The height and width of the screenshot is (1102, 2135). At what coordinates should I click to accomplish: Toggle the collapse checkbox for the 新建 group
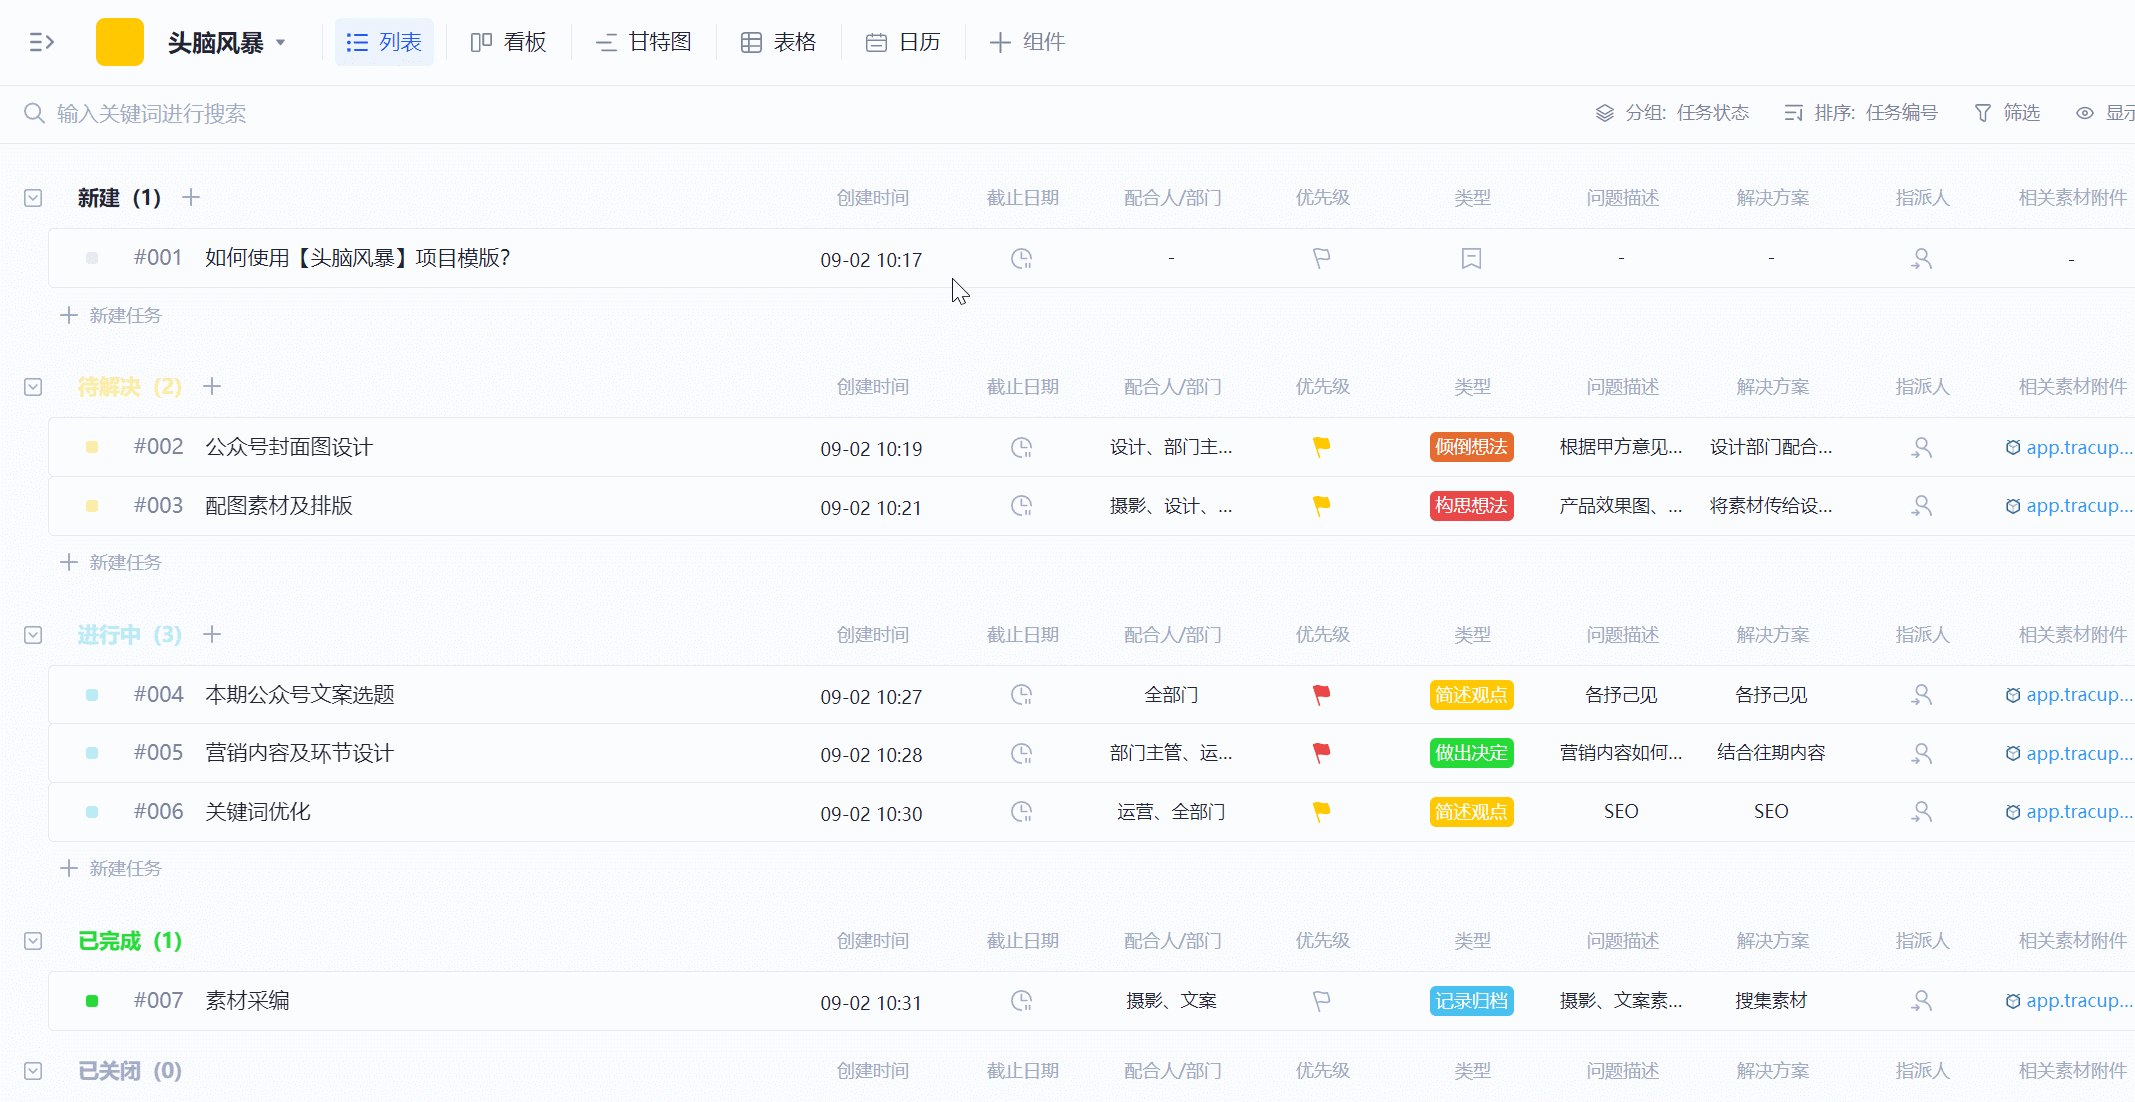pos(33,198)
